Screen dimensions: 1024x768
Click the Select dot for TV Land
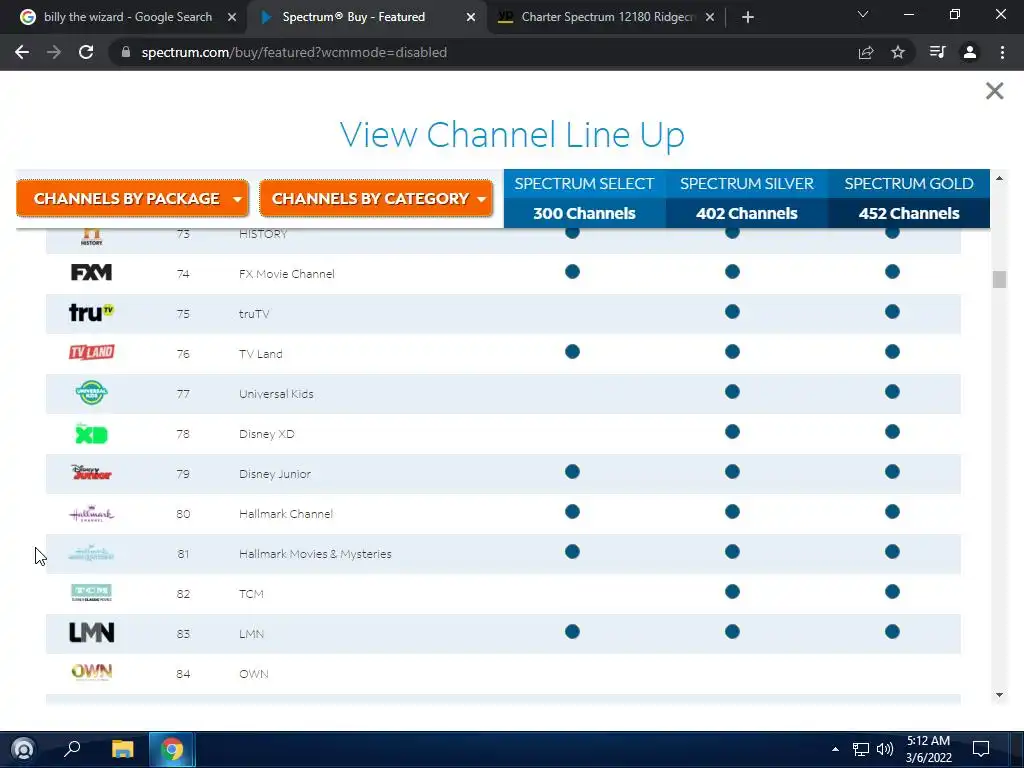click(x=572, y=351)
